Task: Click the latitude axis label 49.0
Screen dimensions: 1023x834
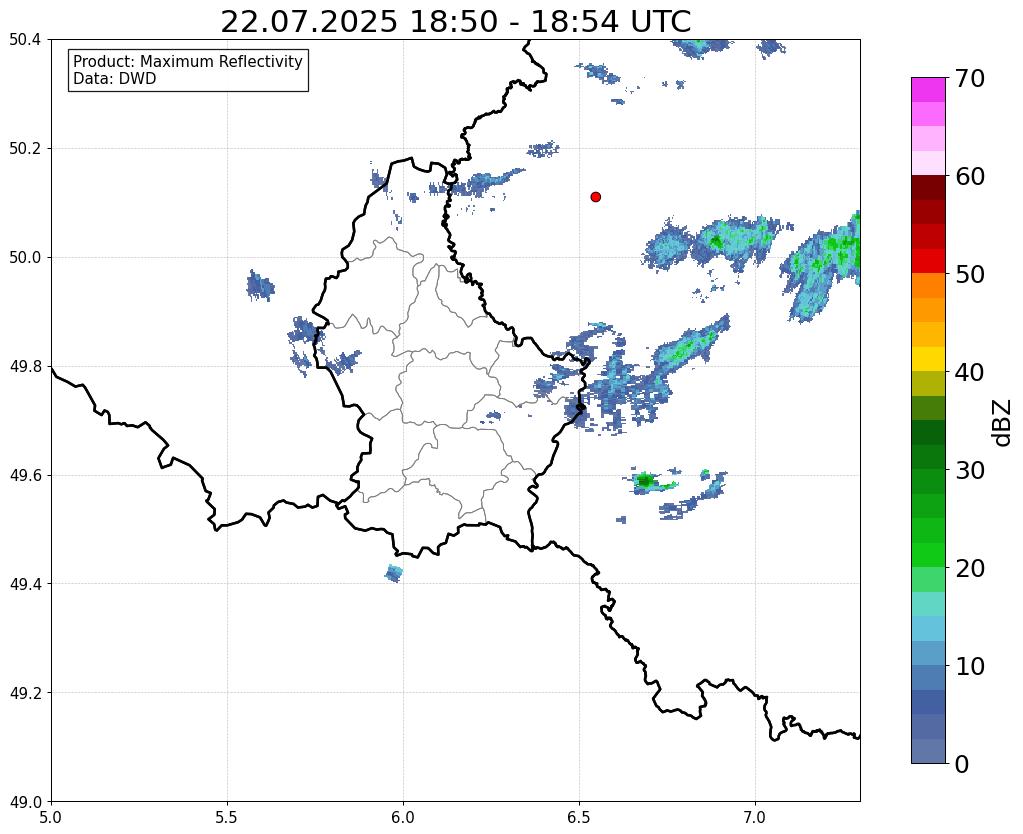Action: pos(25,801)
